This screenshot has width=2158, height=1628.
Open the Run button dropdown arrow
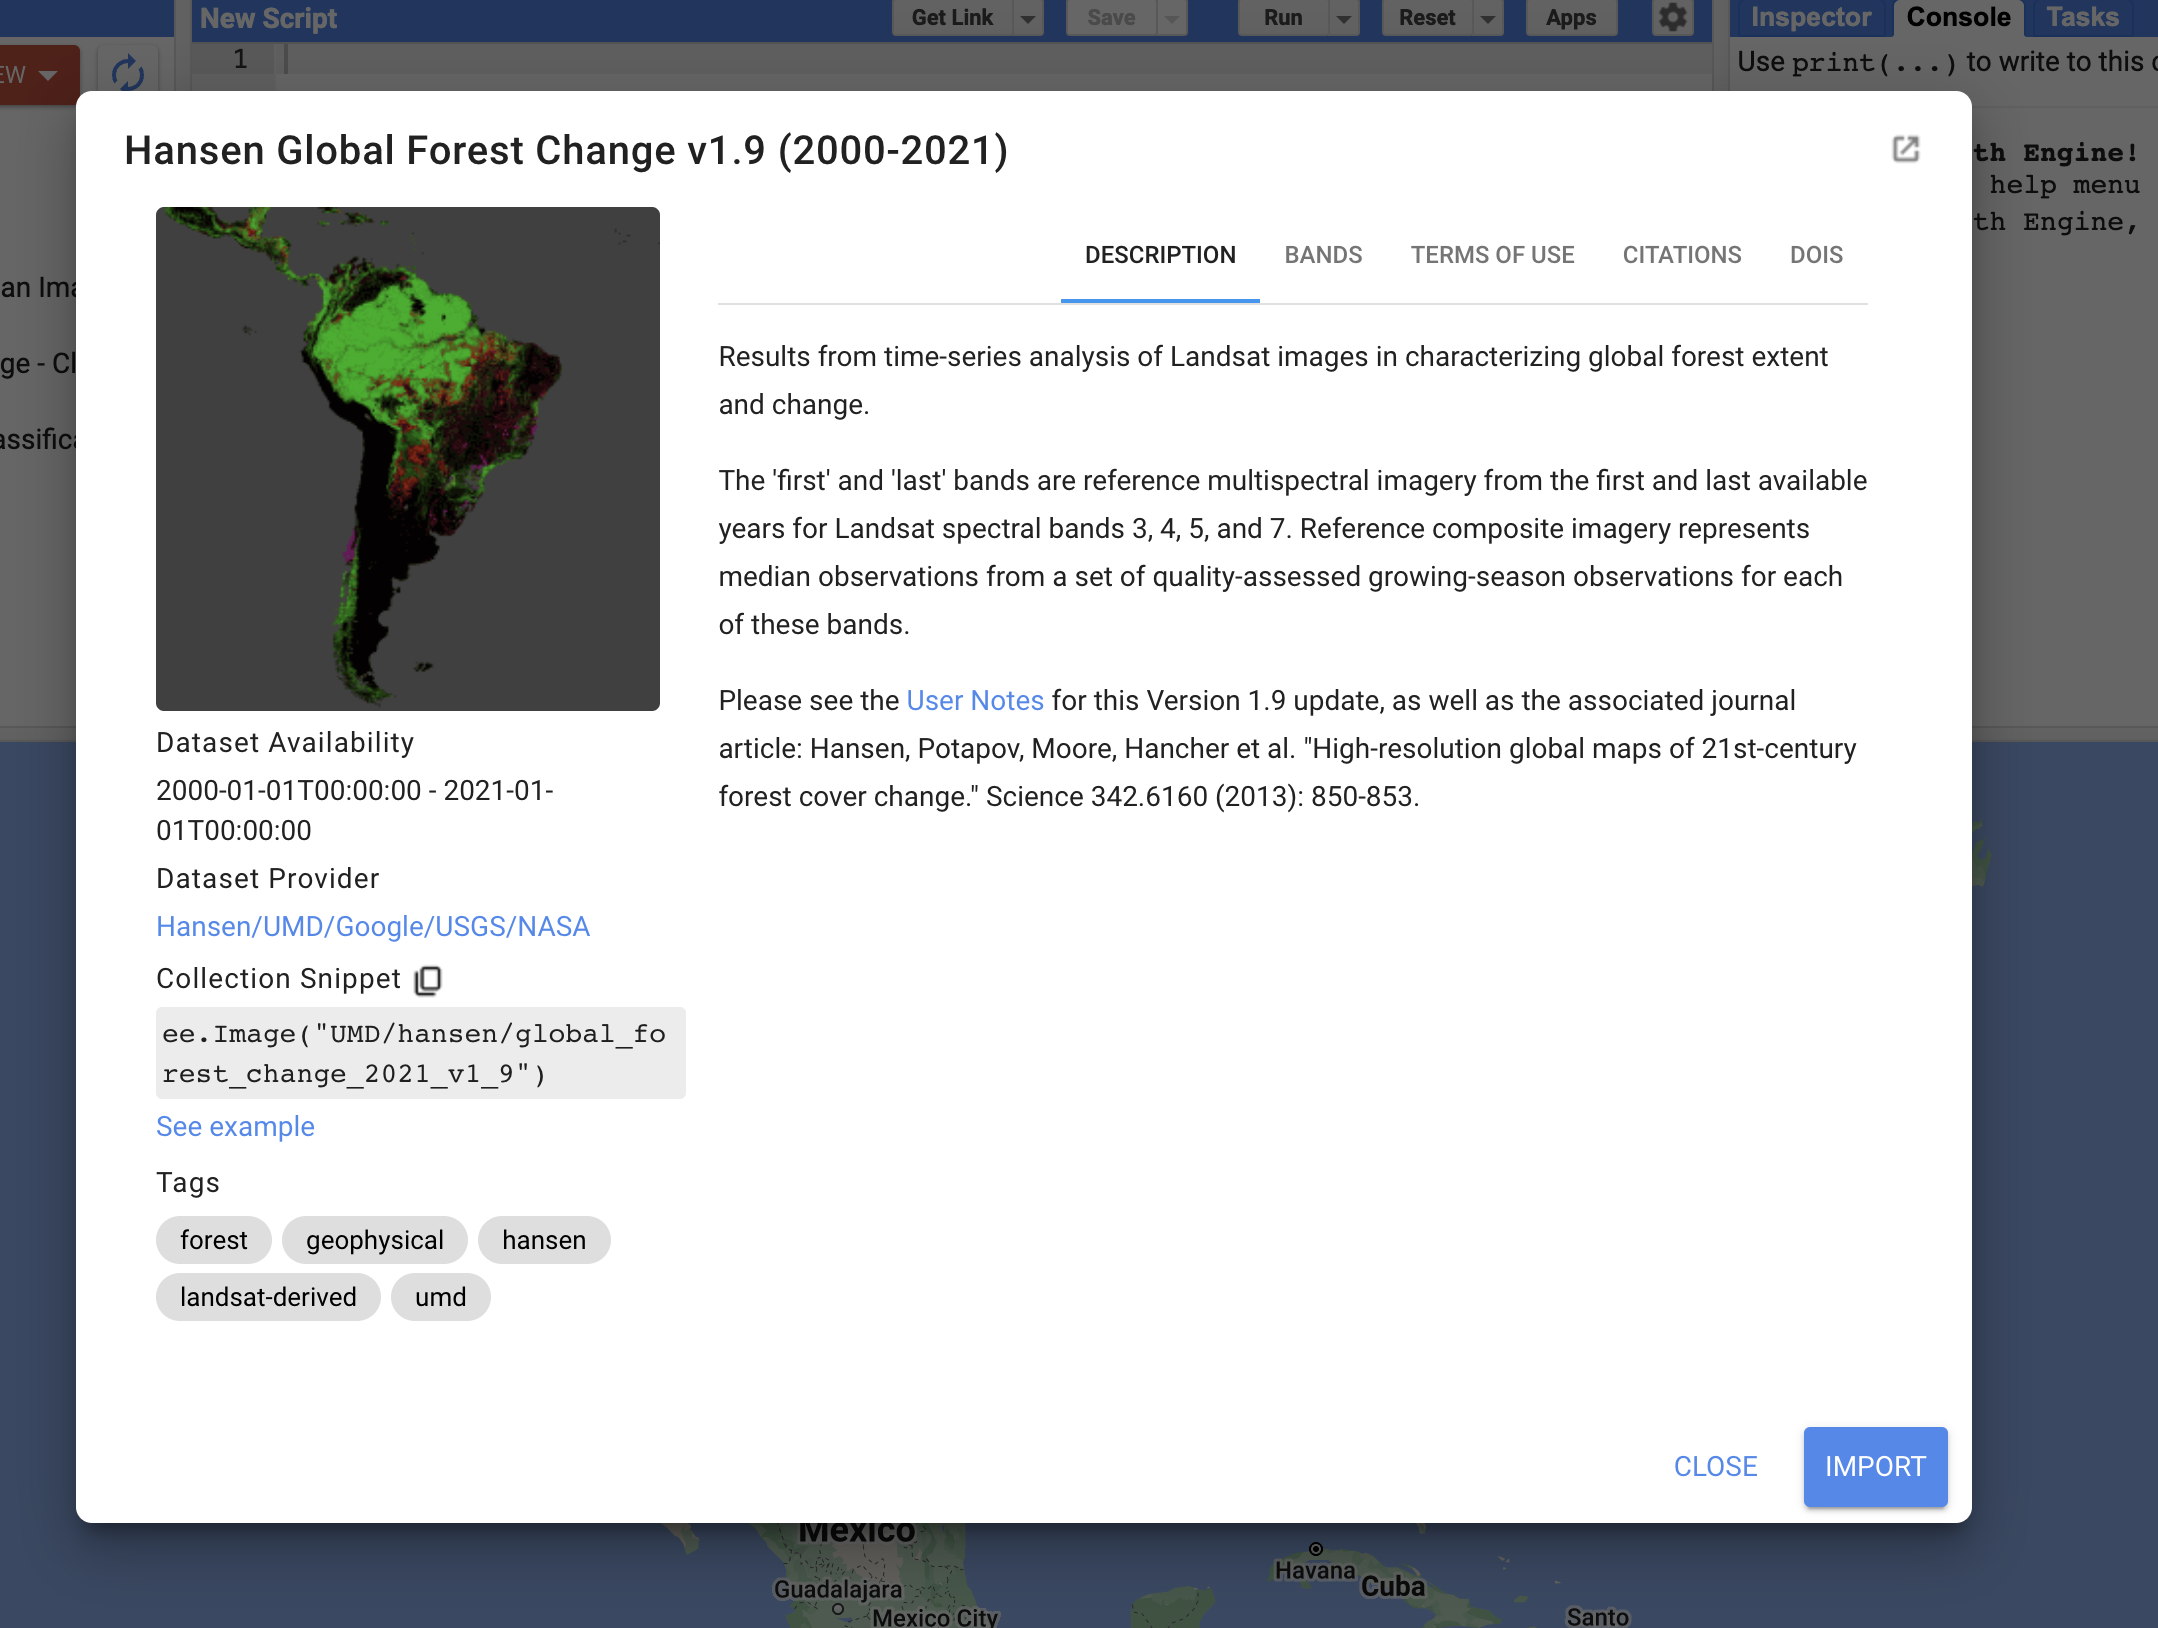(x=1344, y=18)
